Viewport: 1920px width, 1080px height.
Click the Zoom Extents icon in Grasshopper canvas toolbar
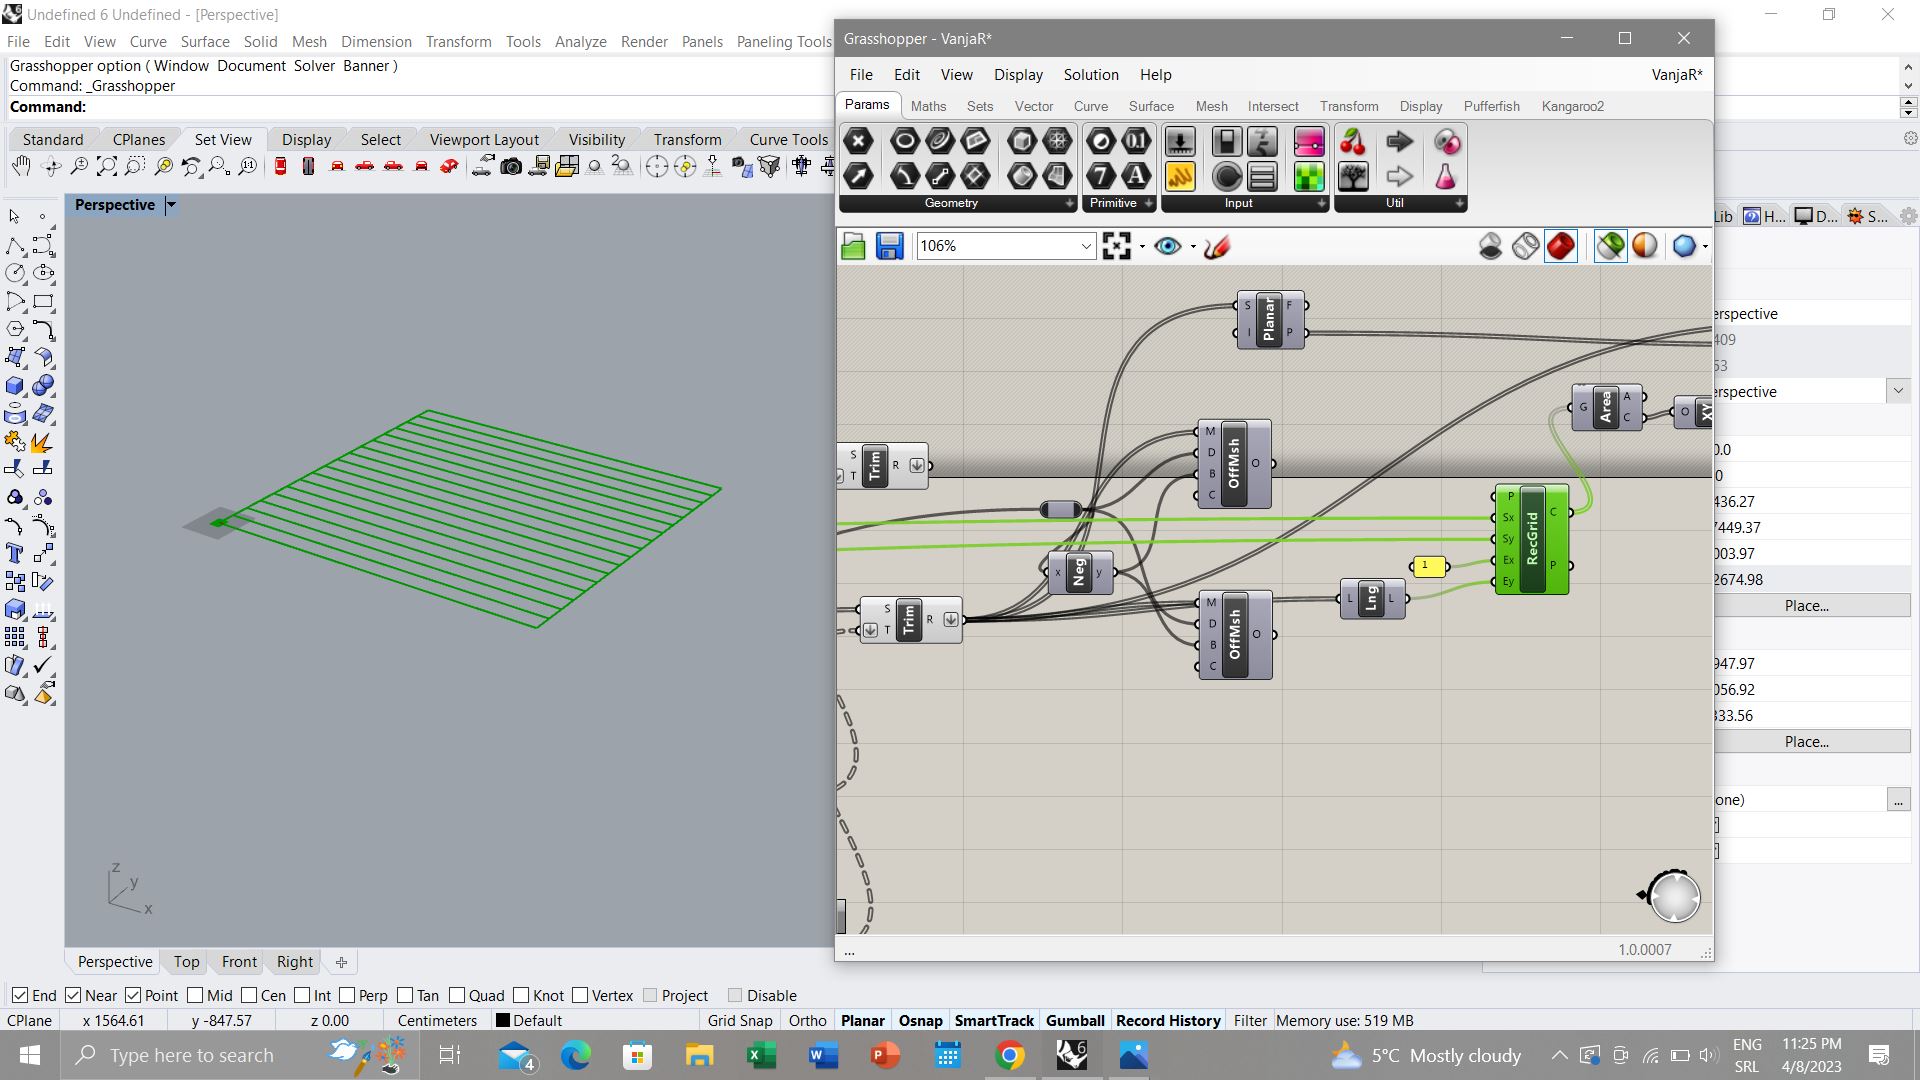click(1116, 246)
